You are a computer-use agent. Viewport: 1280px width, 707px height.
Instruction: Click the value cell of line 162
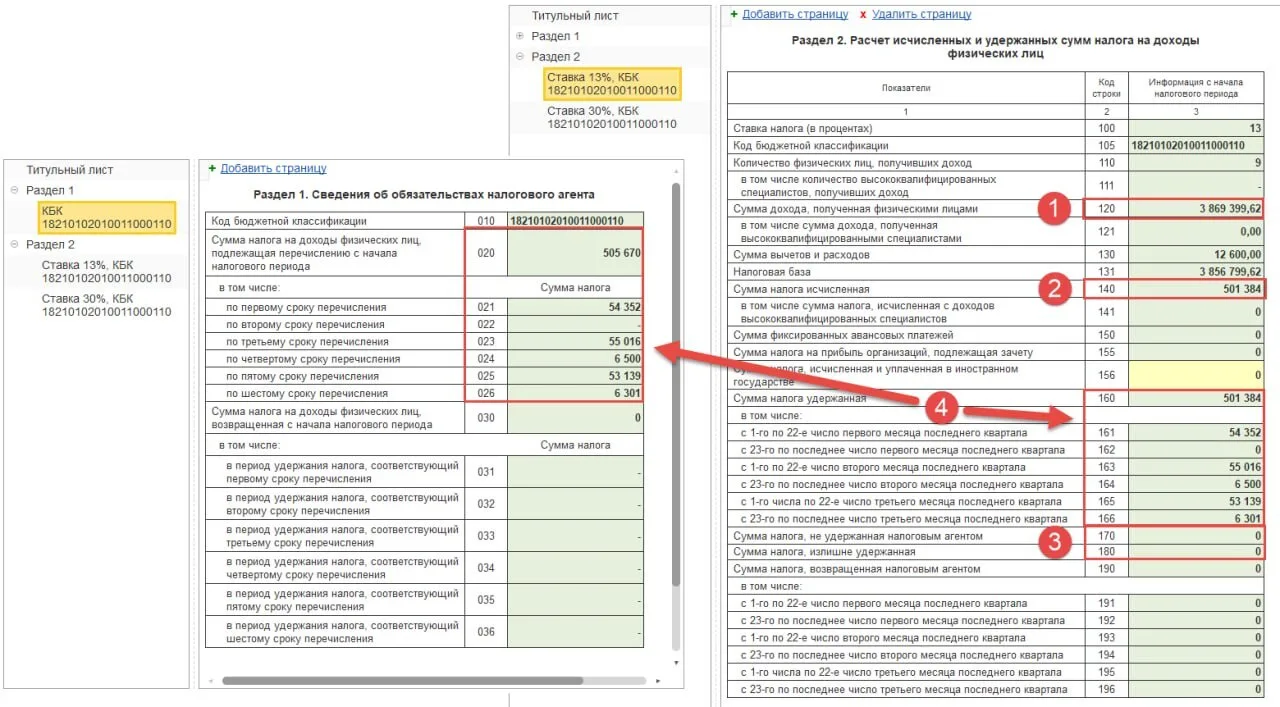click(x=1197, y=450)
